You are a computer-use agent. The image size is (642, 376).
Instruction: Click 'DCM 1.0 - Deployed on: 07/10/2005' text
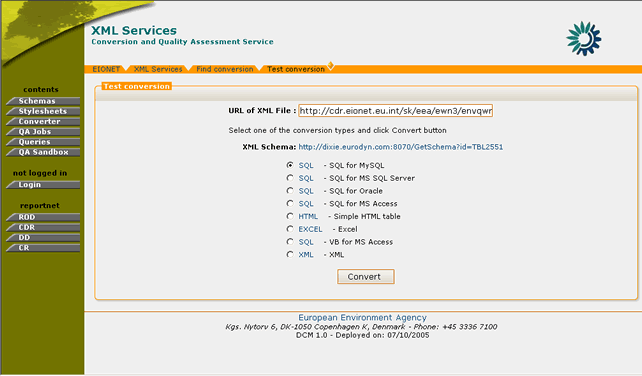tap(362, 335)
